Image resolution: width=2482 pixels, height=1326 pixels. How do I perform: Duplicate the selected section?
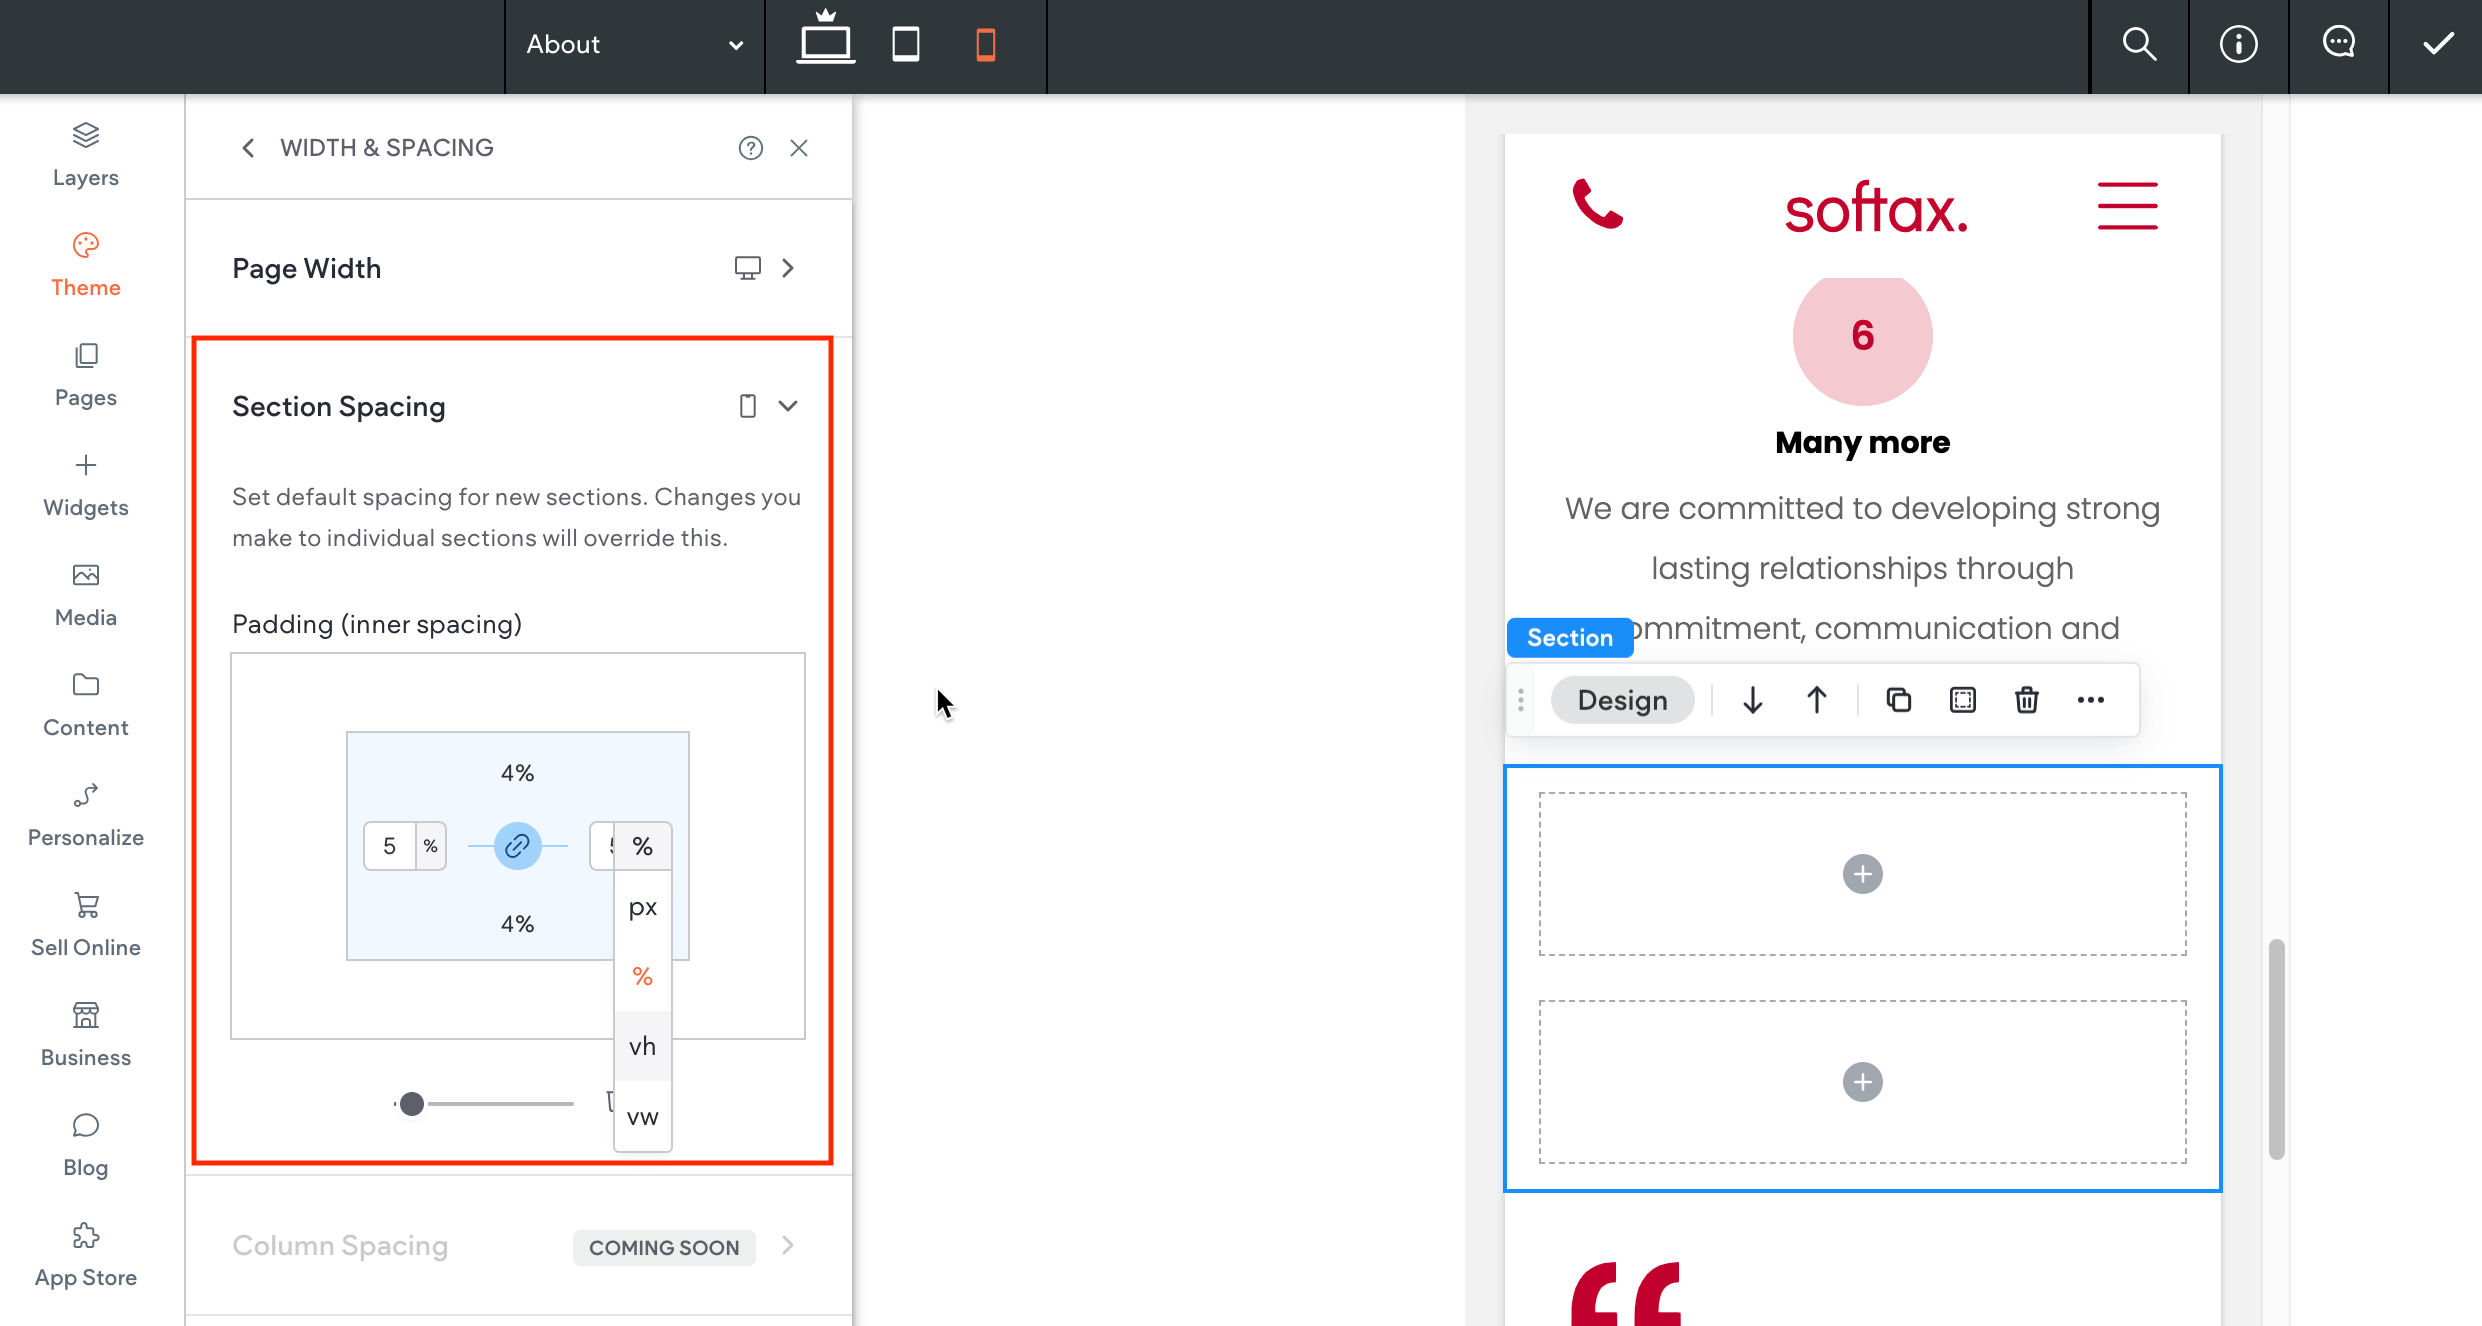1898,699
